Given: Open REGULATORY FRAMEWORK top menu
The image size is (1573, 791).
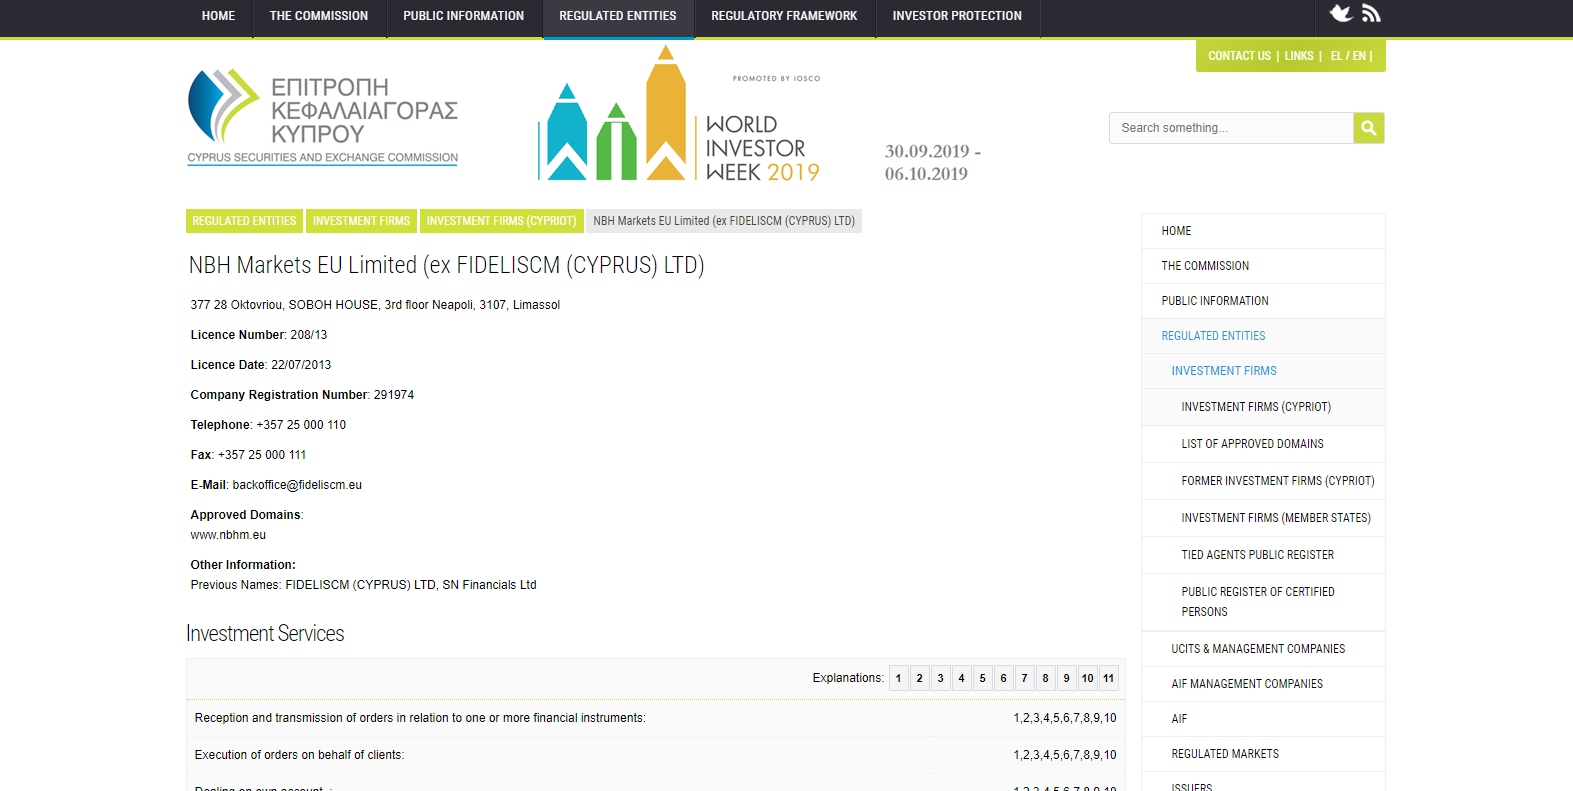Looking at the screenshot, I should point(784,16).
